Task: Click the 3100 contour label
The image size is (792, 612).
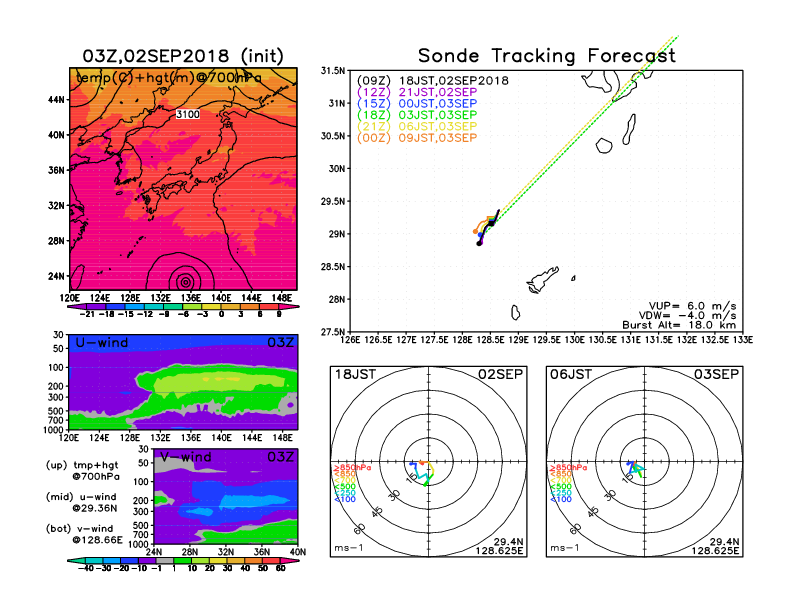Action: (187, 115)
